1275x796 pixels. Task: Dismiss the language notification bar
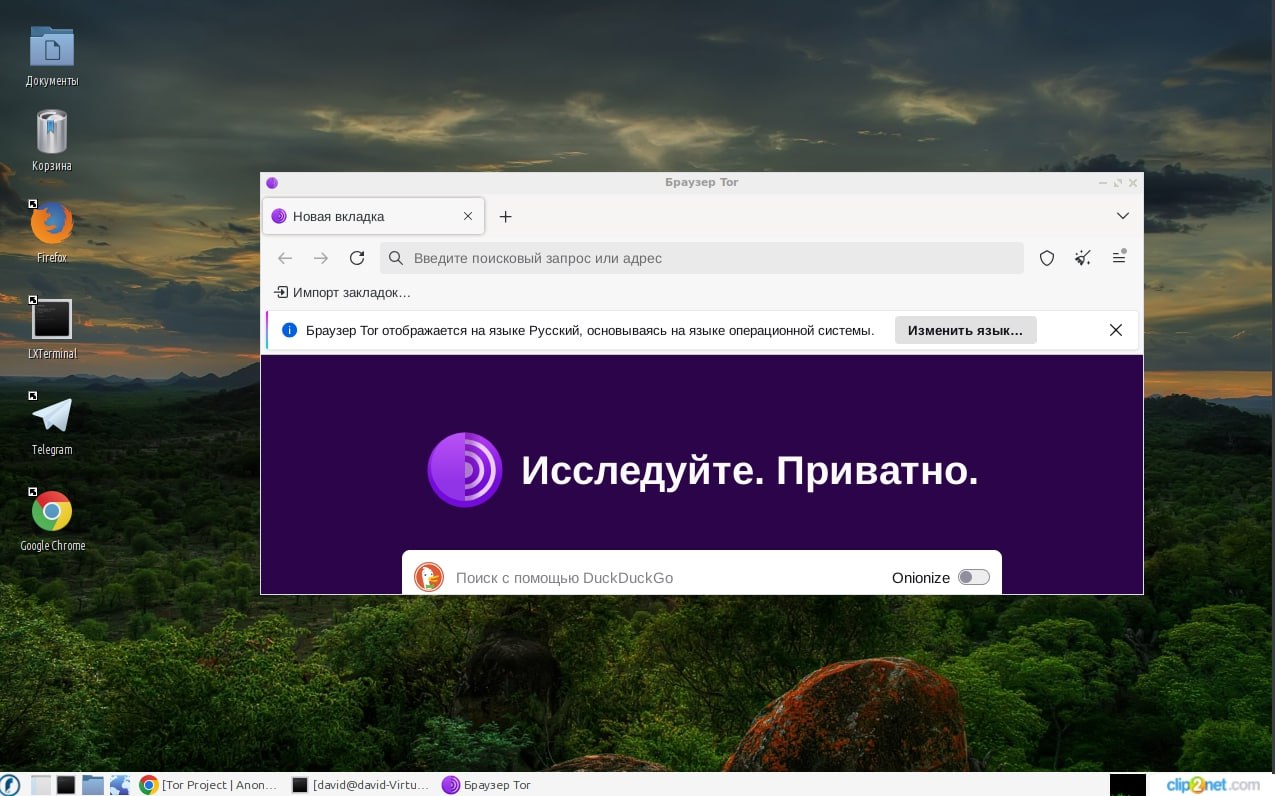1116,330
